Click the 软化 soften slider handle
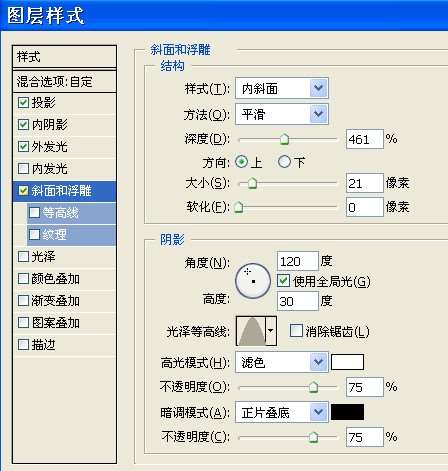Image resolution: width=448 pixels, height=471 pixels. 239,207
